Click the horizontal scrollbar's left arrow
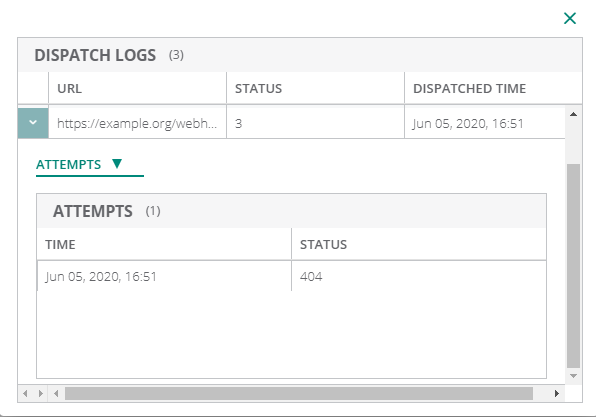Viewport: 596px width, 417px height. pyautogui.click(x=56, y=393)
